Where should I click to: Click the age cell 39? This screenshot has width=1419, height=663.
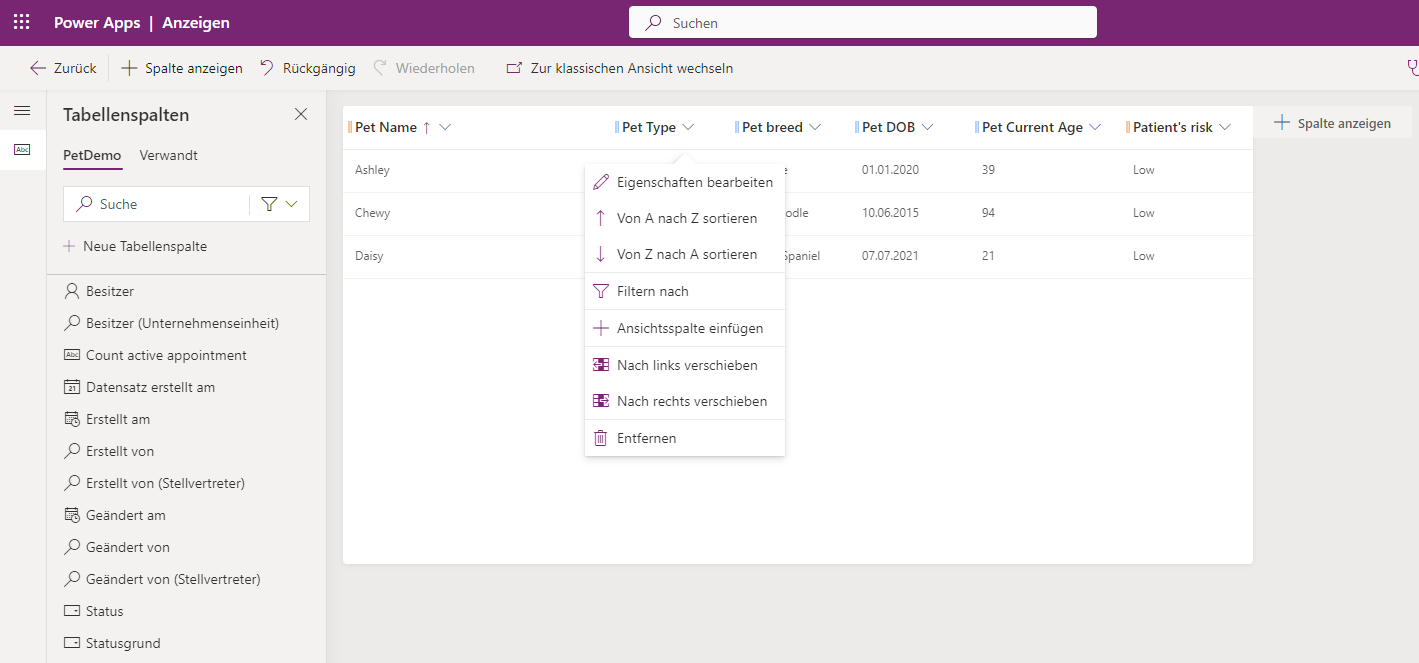[988, 170]
